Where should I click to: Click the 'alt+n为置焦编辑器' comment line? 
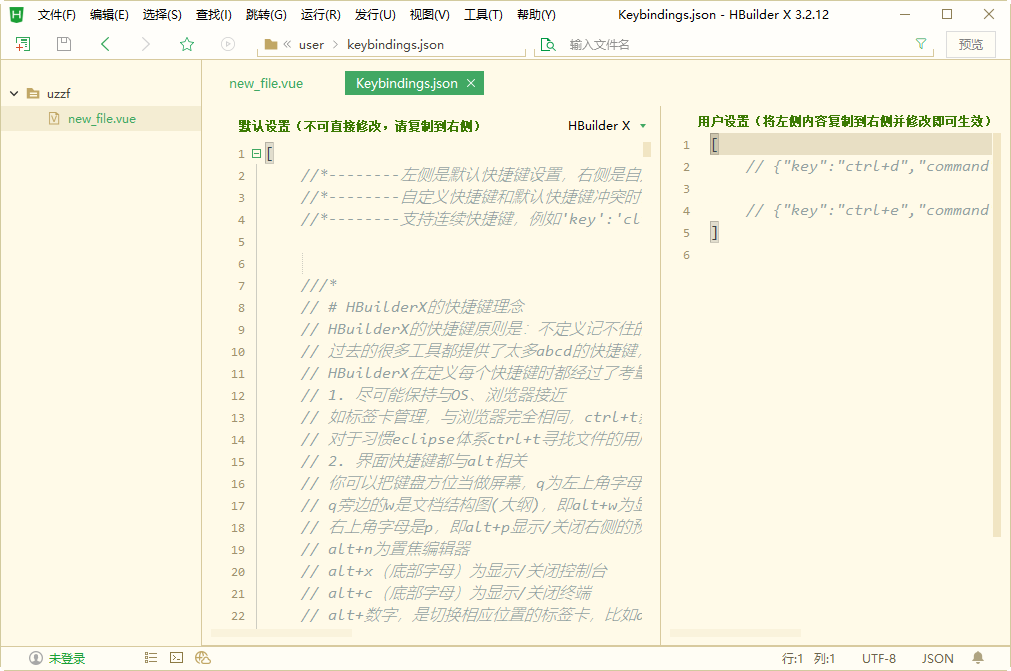tap(386, 549)
